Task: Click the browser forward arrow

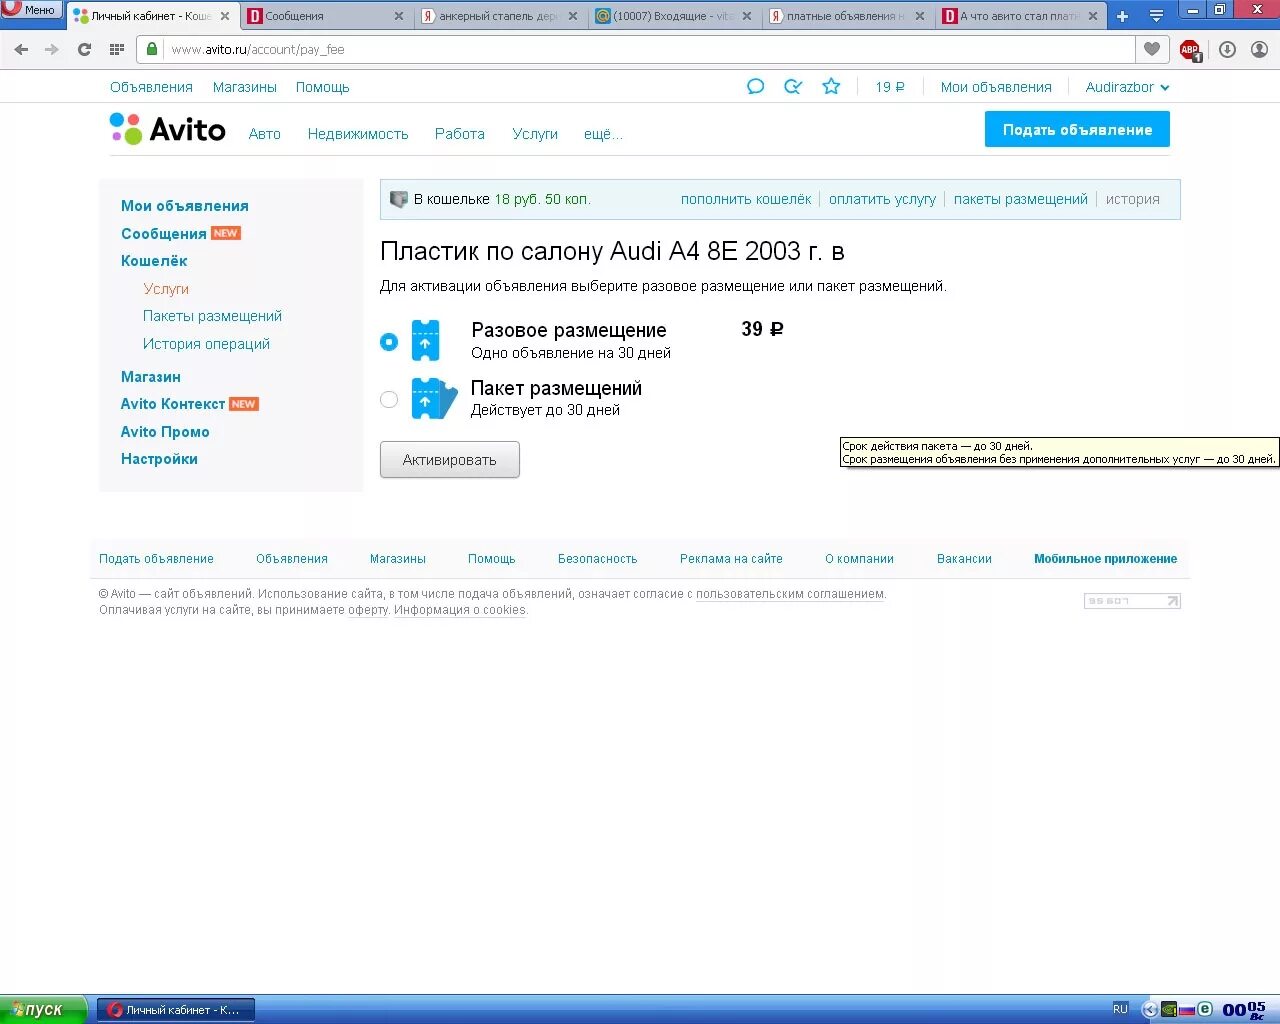Action: pyautogui.click(x=52, y=49)
